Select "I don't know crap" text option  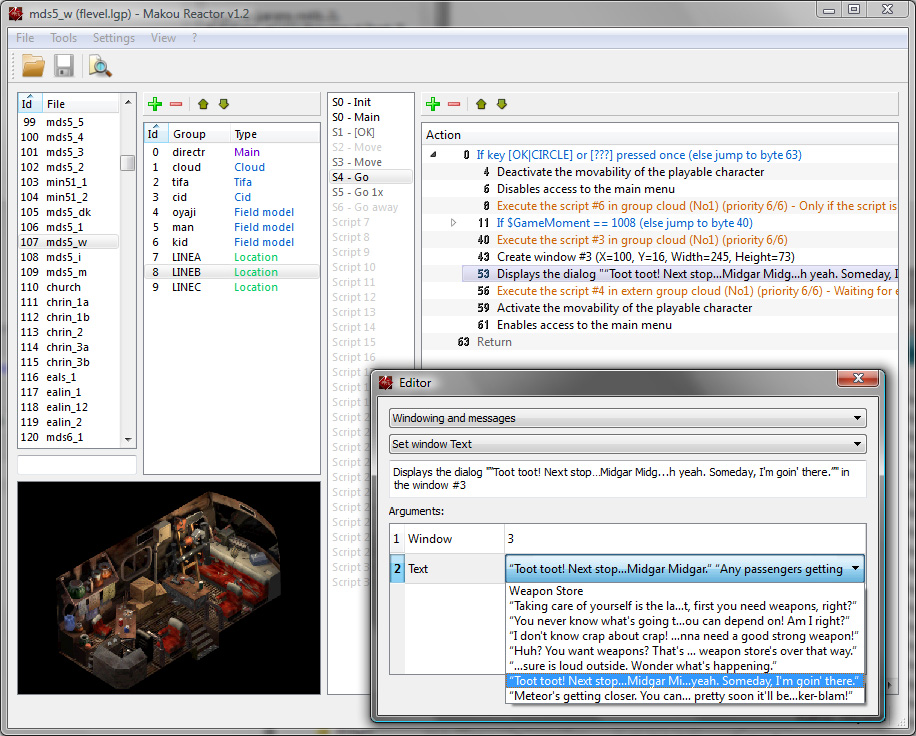pyautogui.click(x=685, y=636)
